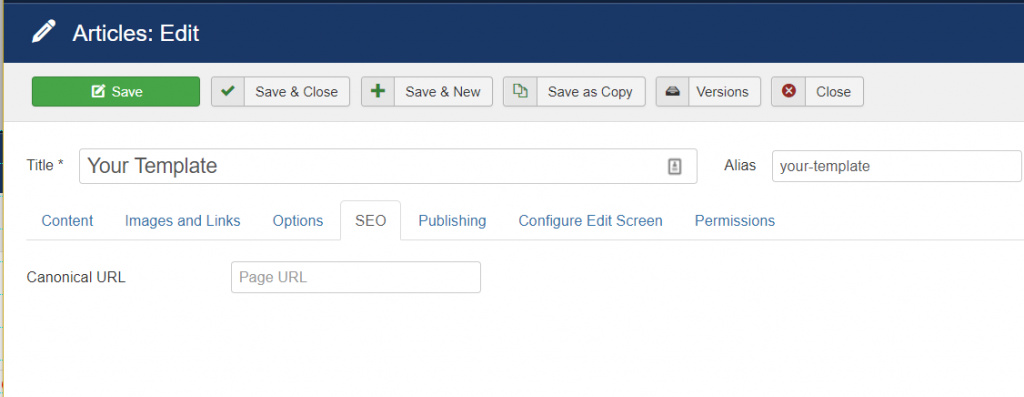The width and height of the screenshot is (1024, 397).
Task: Click into the Canonical URL Page URL field
Action: (x=356, y=277)
